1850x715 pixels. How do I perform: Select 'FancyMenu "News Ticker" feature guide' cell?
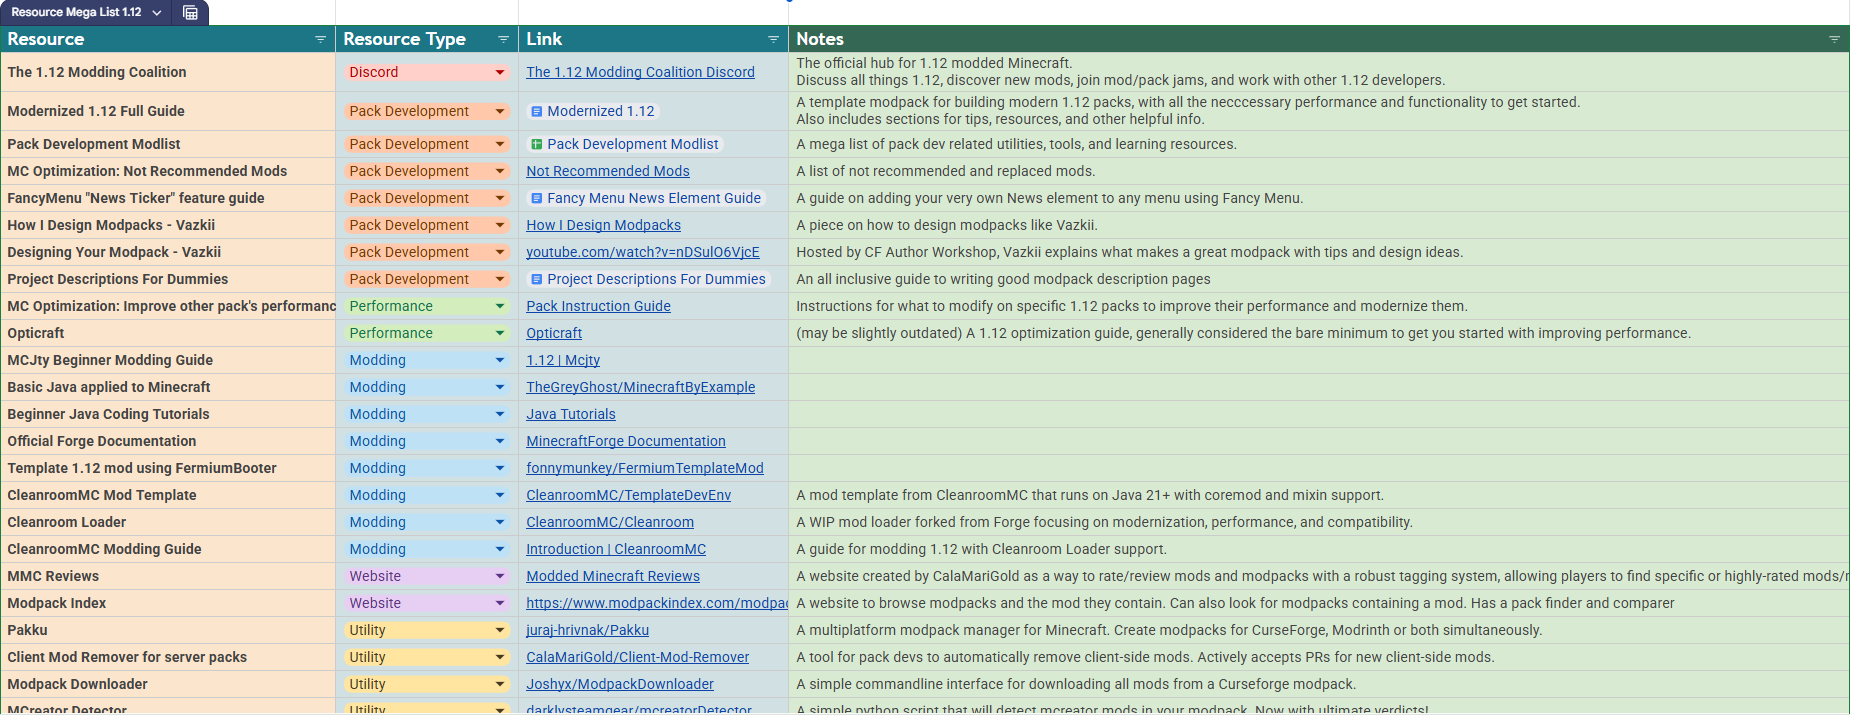168,198
